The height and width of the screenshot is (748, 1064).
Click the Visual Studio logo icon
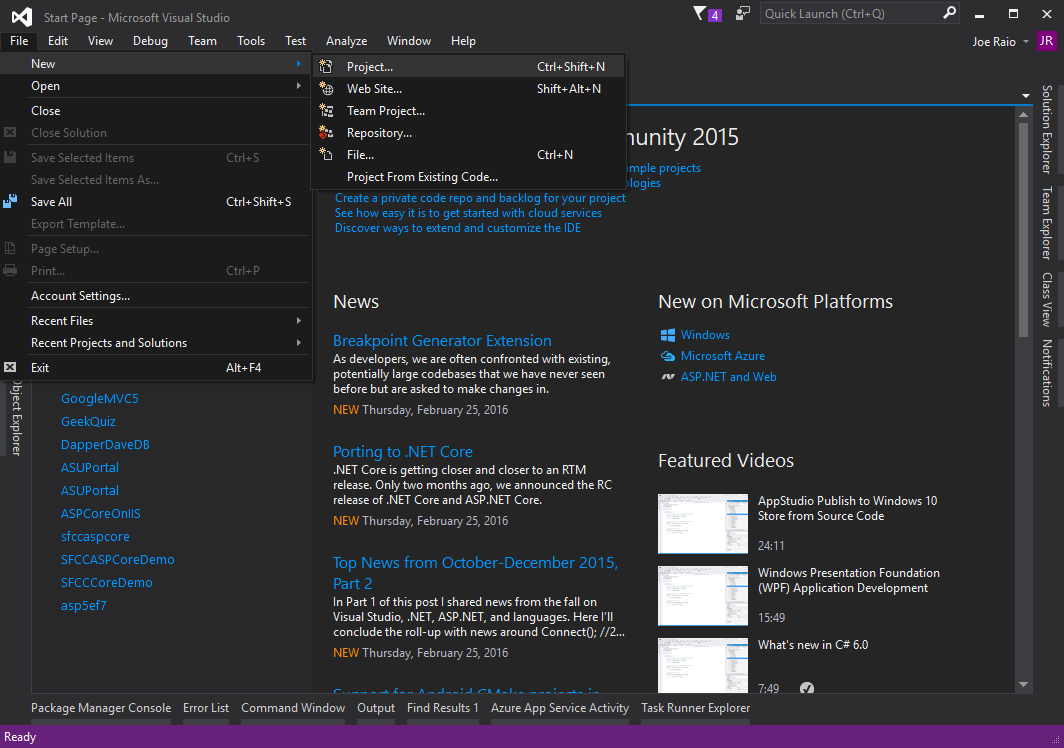pyautogui.click(x=22, y=17)
